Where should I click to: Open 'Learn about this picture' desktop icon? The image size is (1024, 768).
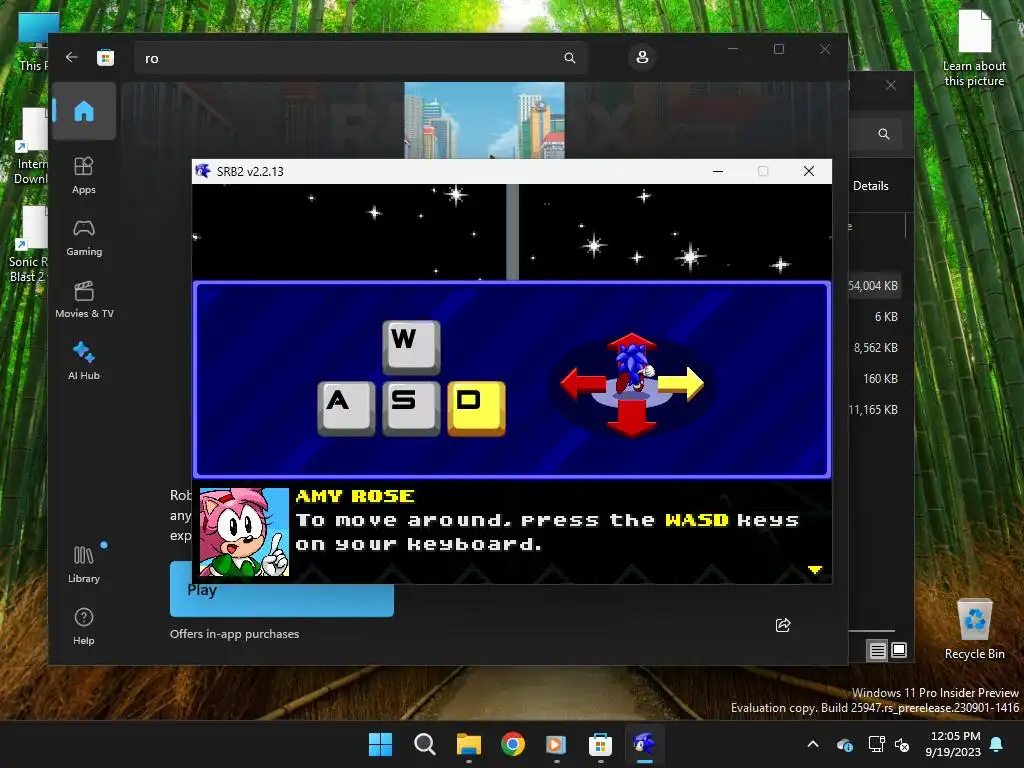[x=974, y=48]
